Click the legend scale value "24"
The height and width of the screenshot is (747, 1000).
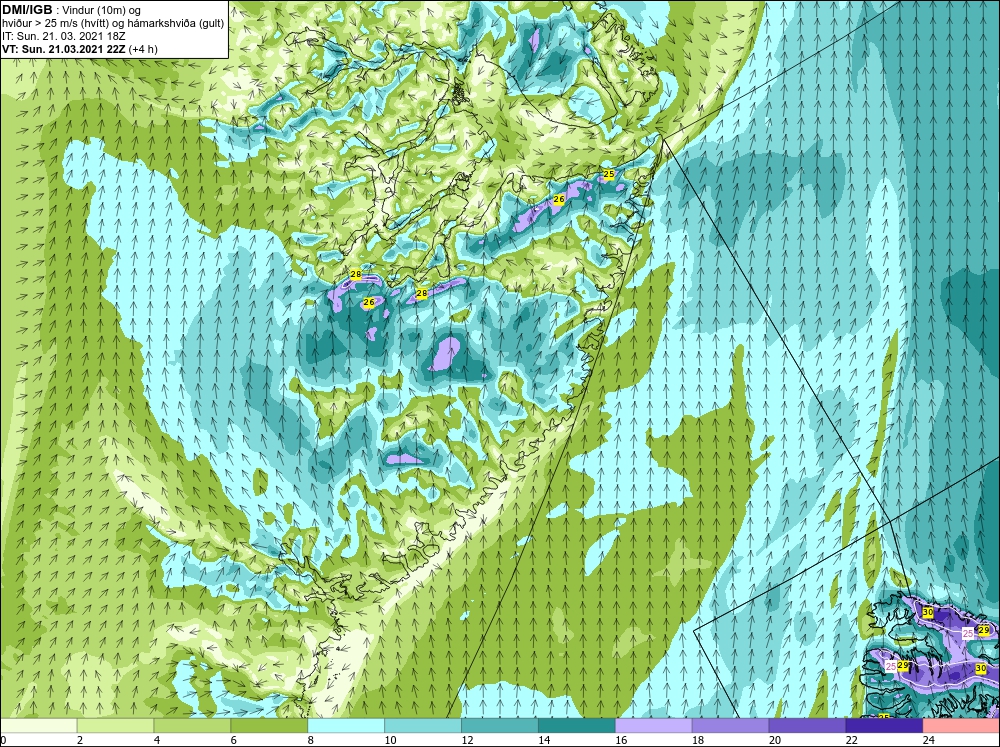click(x=929, y=740)
